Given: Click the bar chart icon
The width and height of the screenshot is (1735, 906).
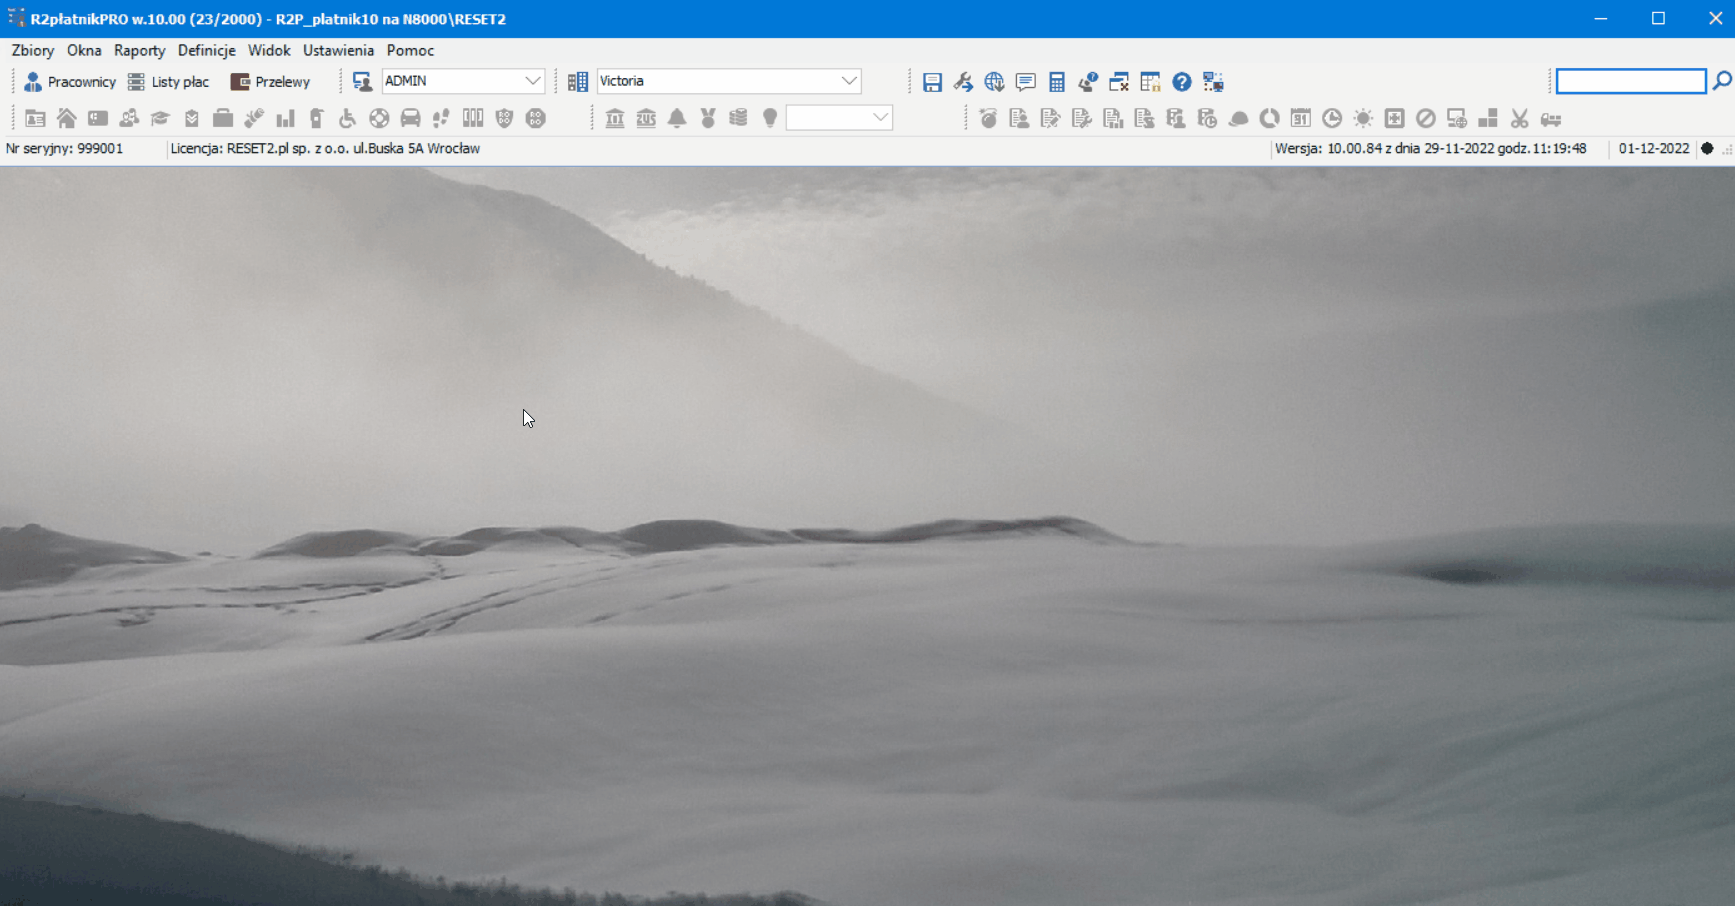Looking at the screenshot, I should click(x=285, y=119).
